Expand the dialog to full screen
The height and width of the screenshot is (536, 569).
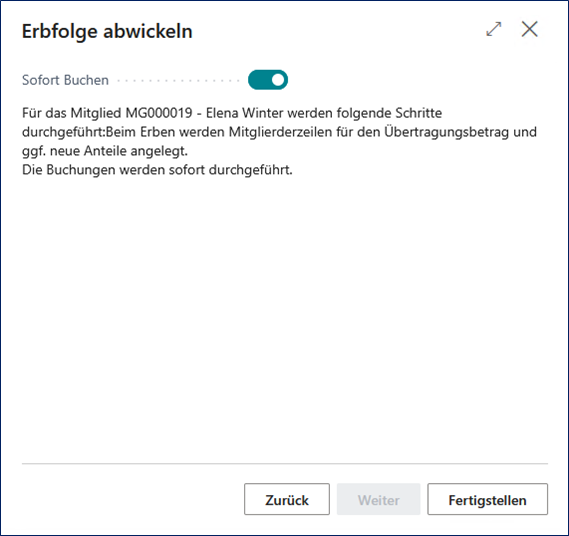click(494, 29)
